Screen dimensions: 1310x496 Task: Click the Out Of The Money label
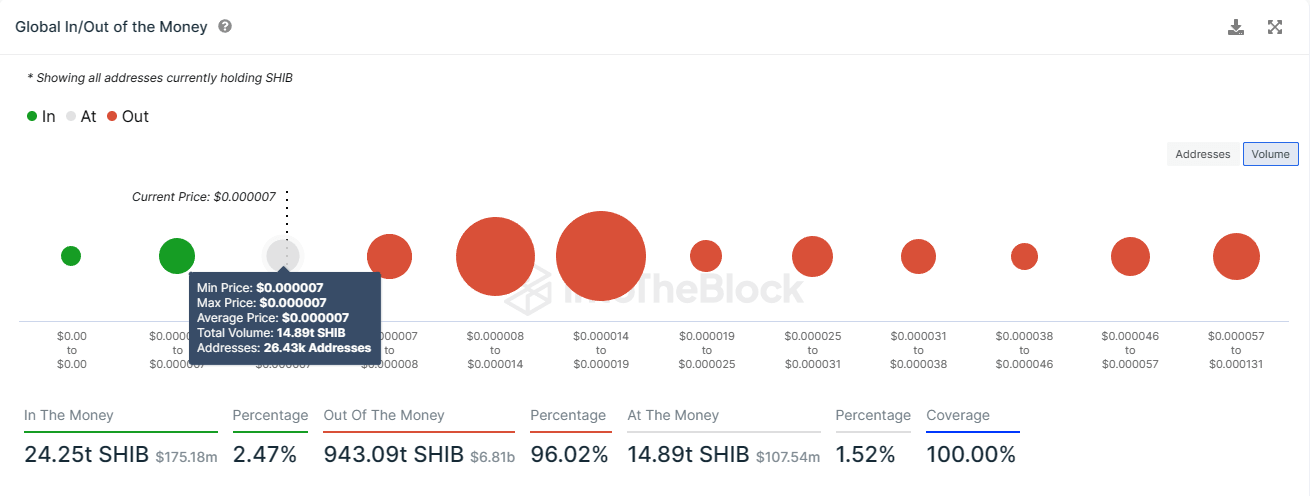pos(384,415)
